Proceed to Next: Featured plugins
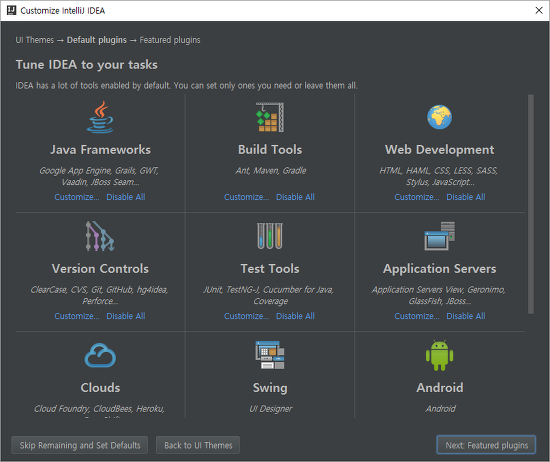This screenshot has width=550, height=462. point(486,445)
